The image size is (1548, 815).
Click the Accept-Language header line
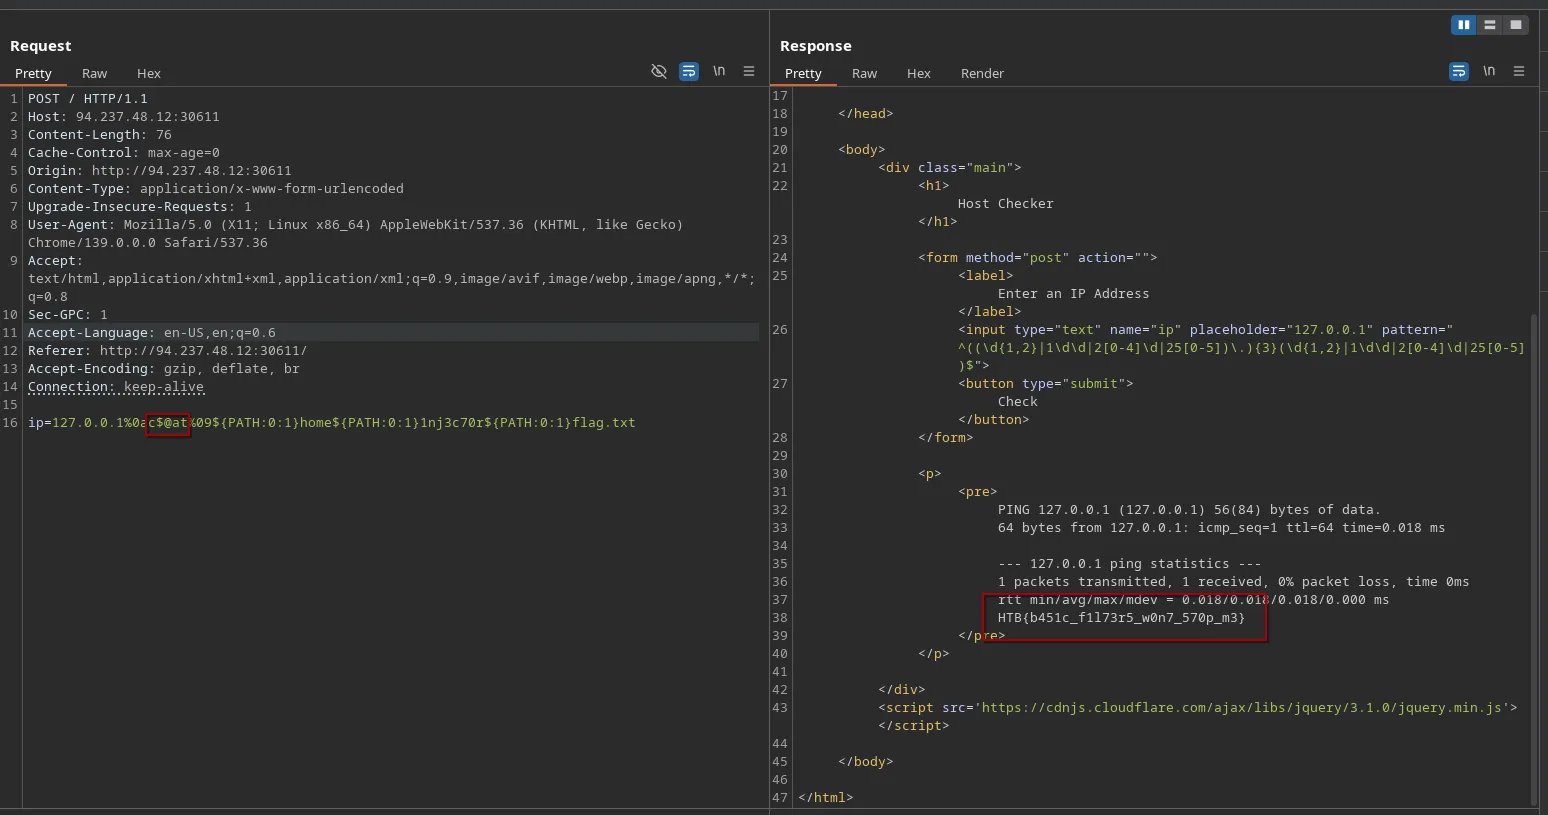(x=152, y=333)
